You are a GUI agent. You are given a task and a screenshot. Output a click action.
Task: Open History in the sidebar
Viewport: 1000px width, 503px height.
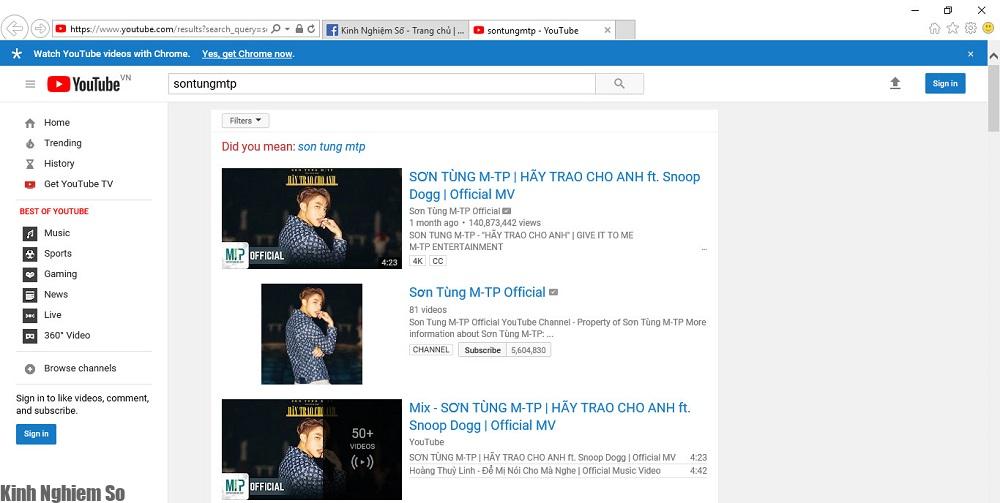coord(59,164)
